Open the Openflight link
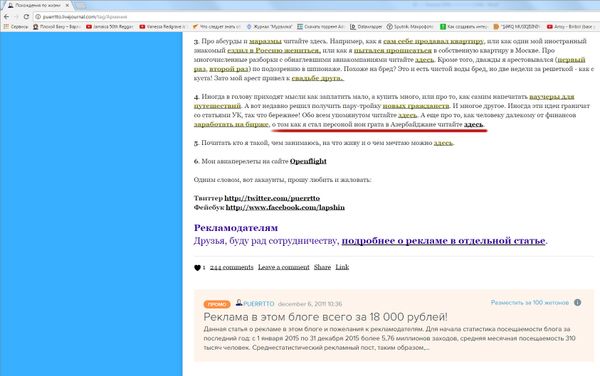This screenshot has height=376, width=600. tap(308, 161)
